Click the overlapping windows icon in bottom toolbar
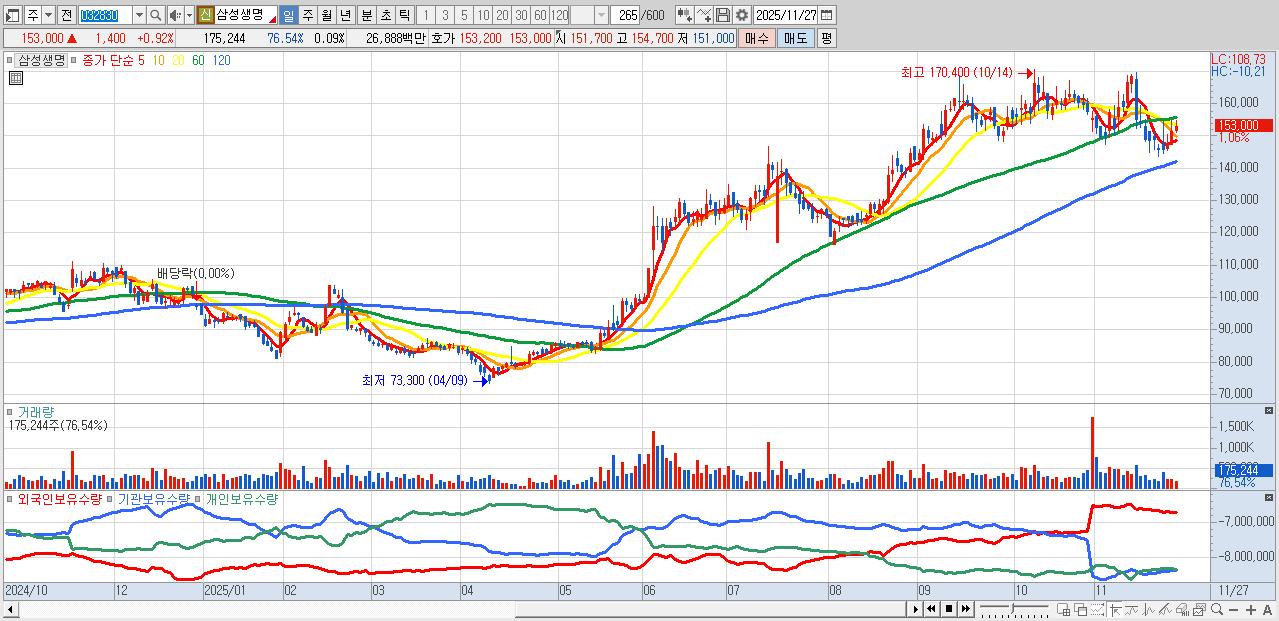The image size is (1279, 621). point(1080,609)
